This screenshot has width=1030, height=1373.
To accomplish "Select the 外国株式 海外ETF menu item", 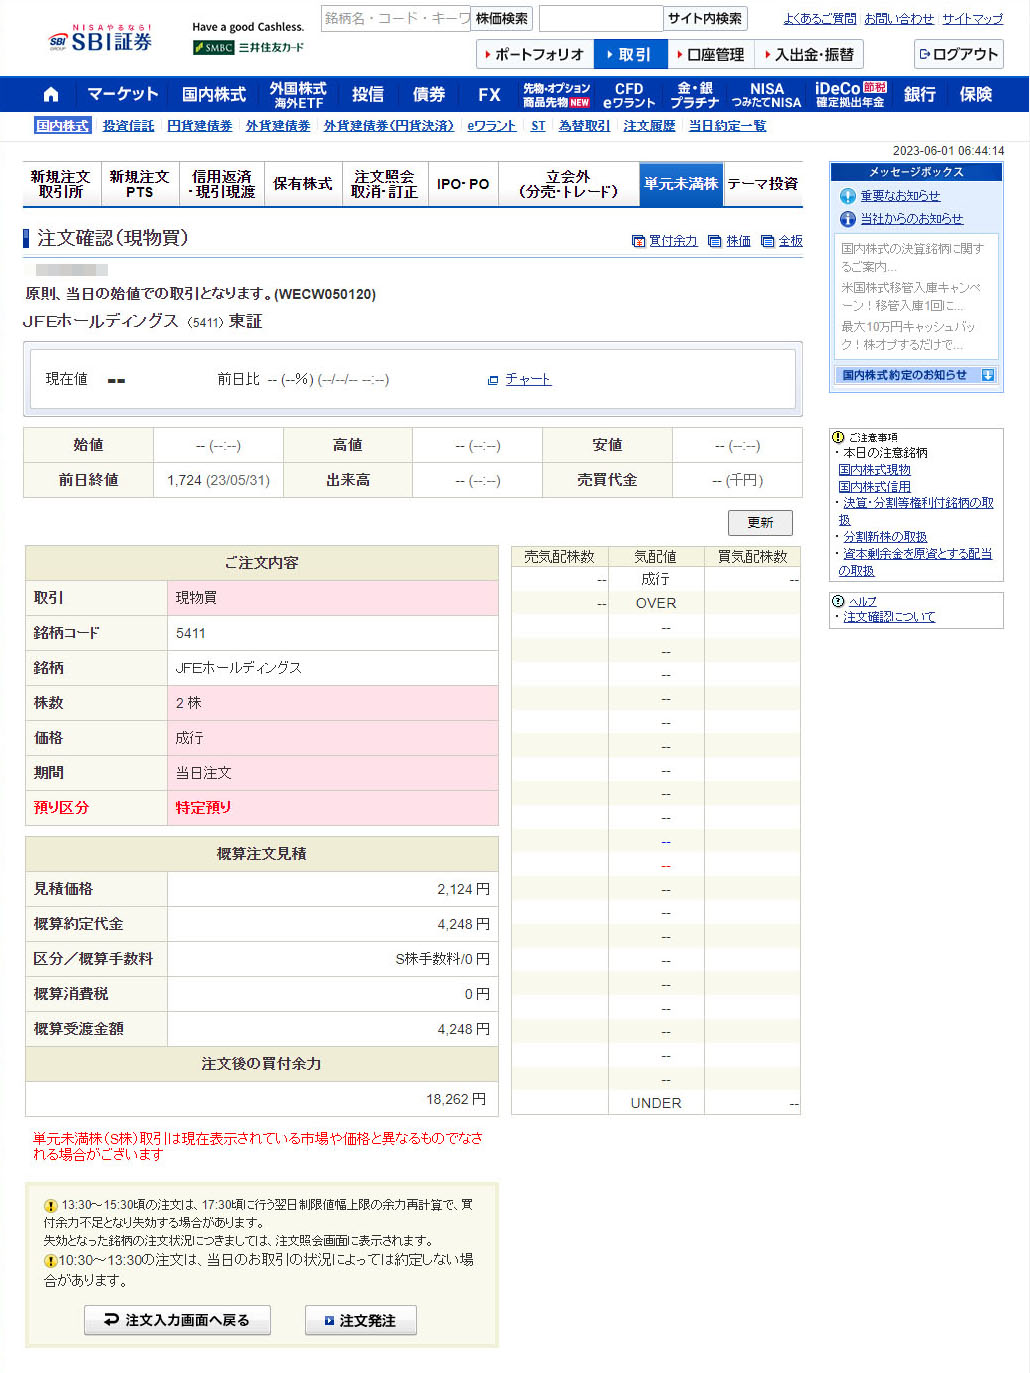I will click(298, 94).
